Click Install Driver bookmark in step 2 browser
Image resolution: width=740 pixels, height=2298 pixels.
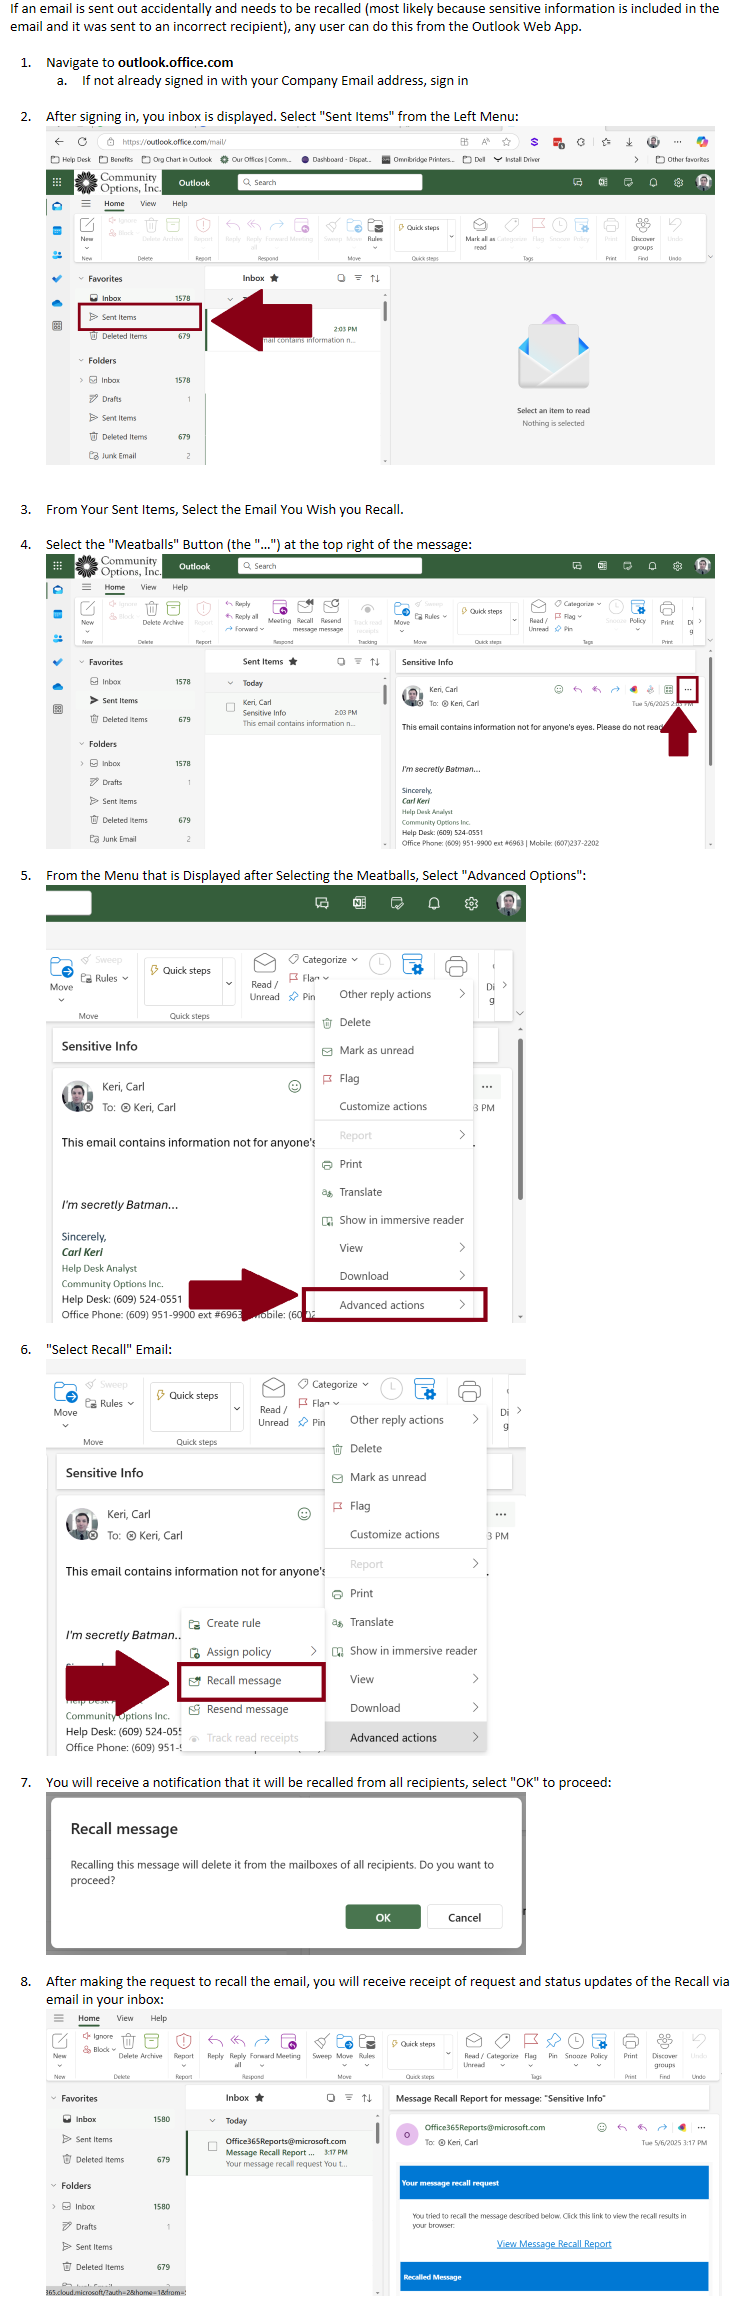tap(517, 159)
